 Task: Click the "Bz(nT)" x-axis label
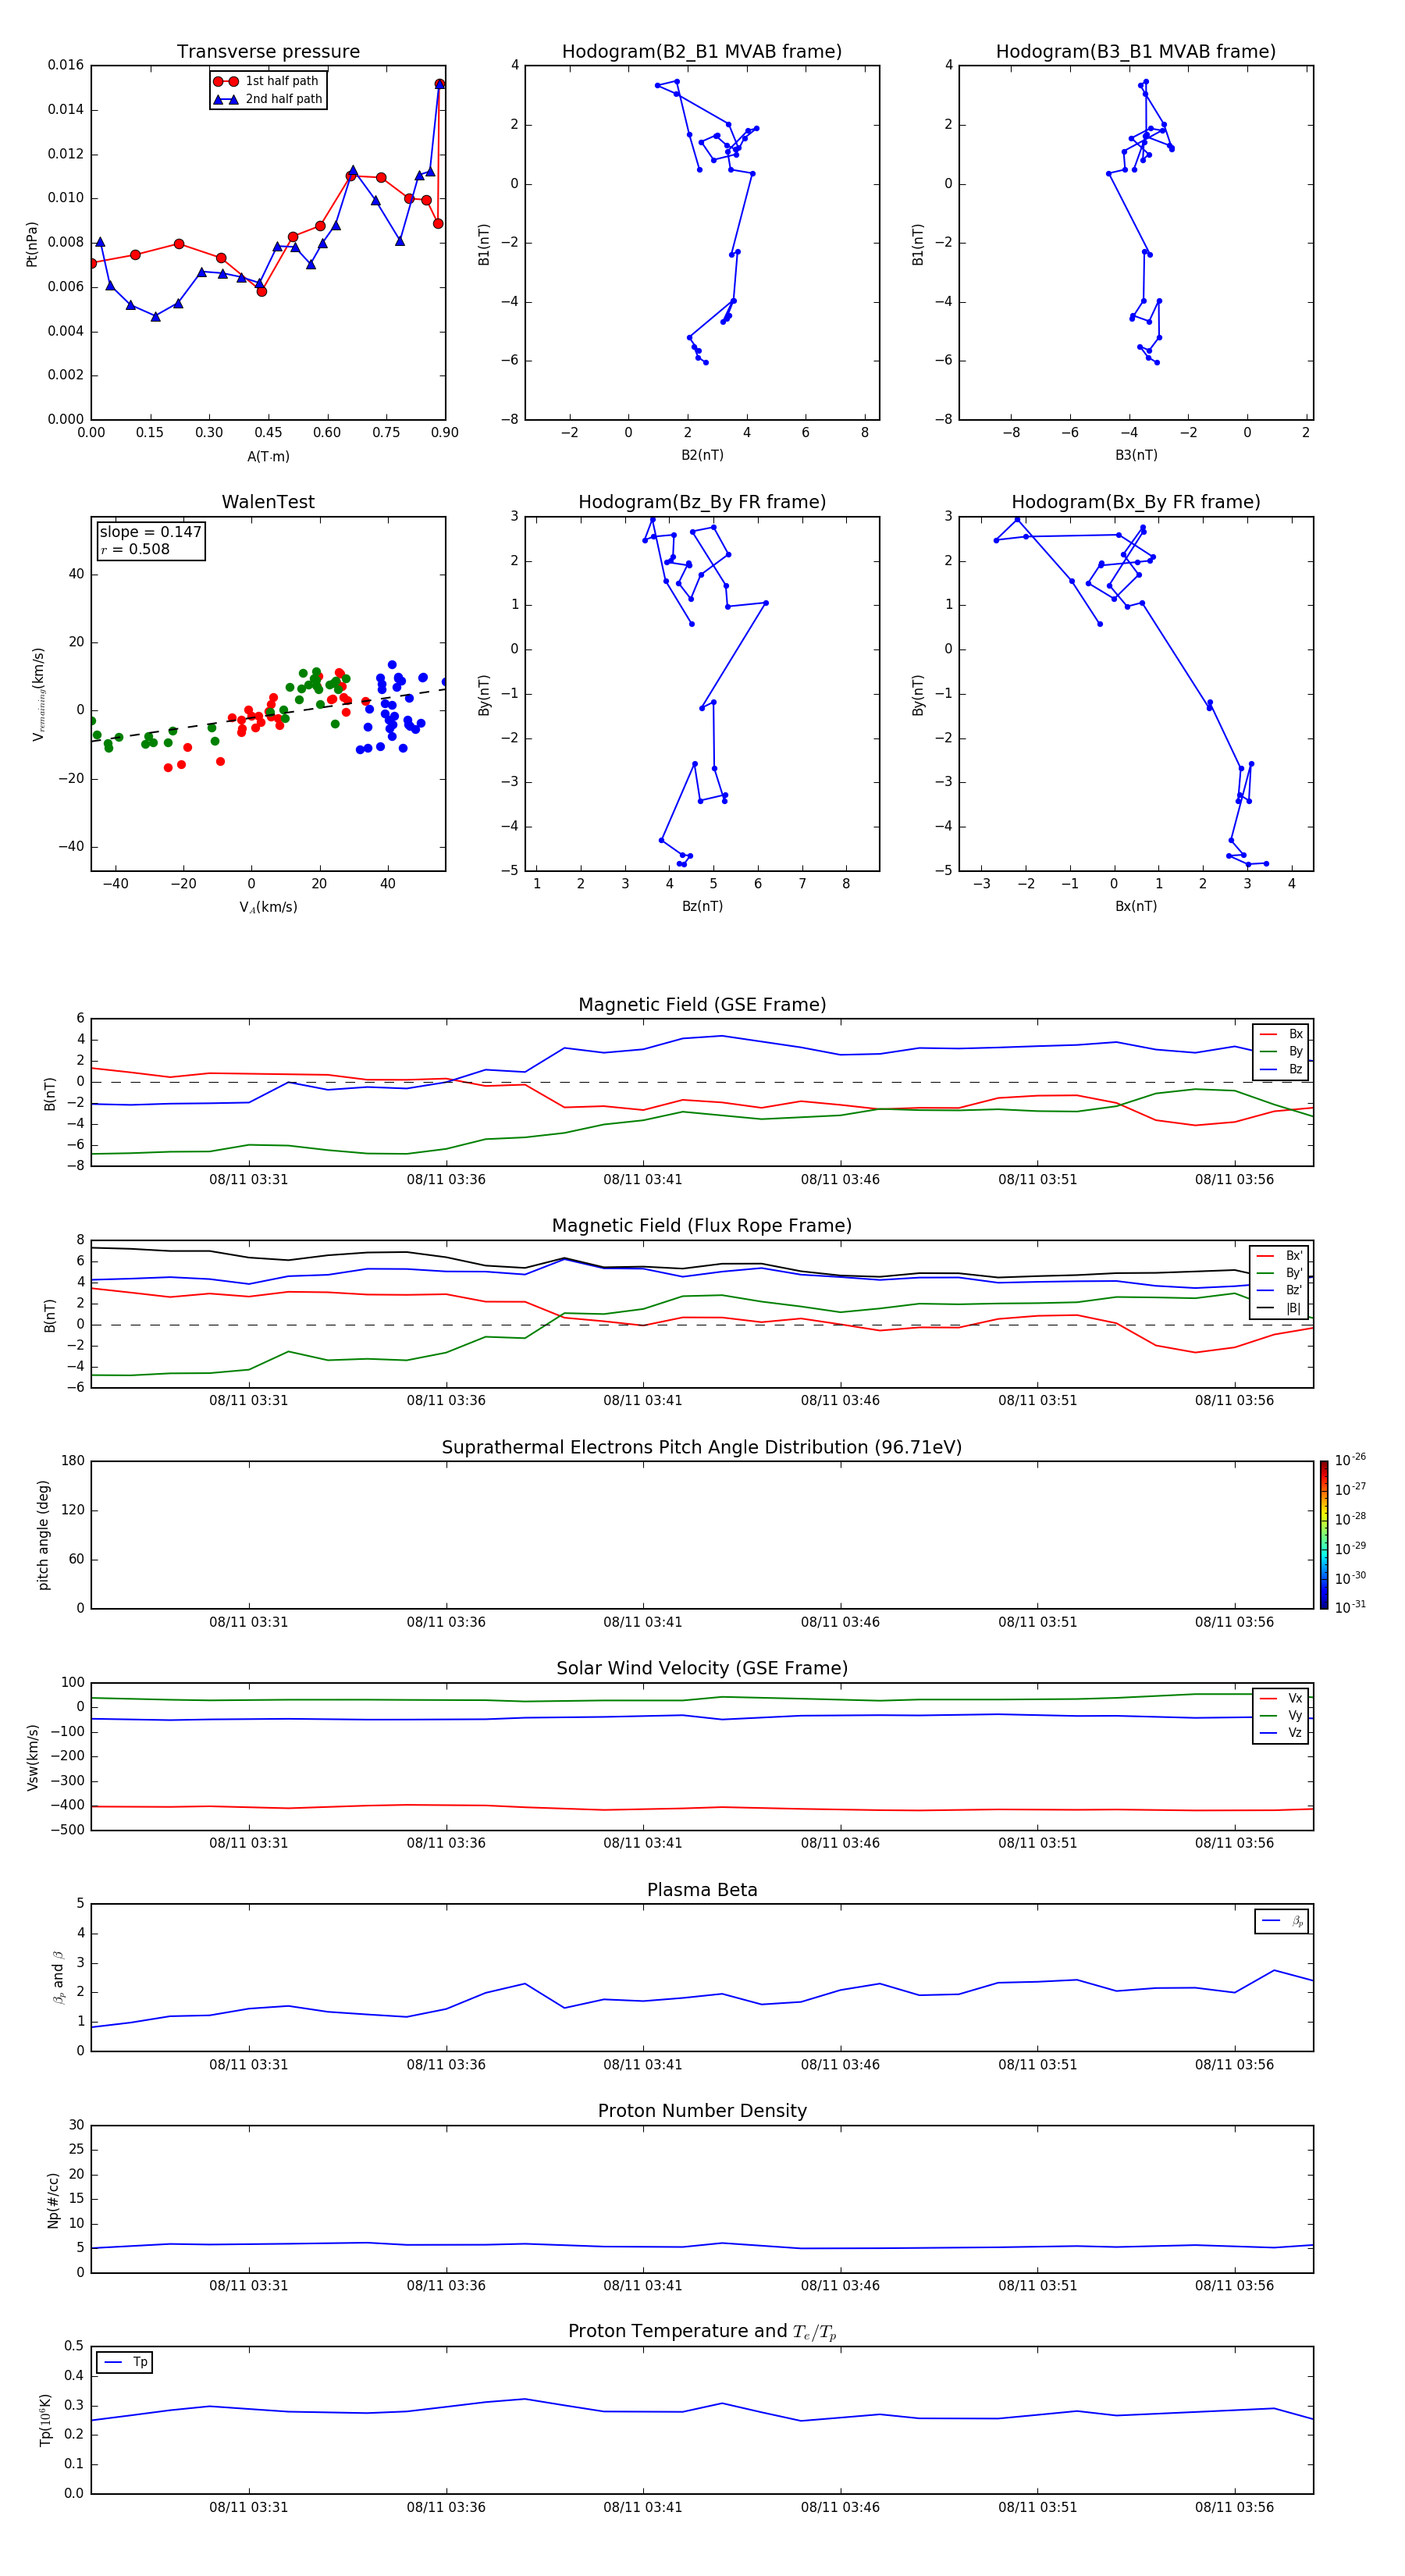click(702, 906)
